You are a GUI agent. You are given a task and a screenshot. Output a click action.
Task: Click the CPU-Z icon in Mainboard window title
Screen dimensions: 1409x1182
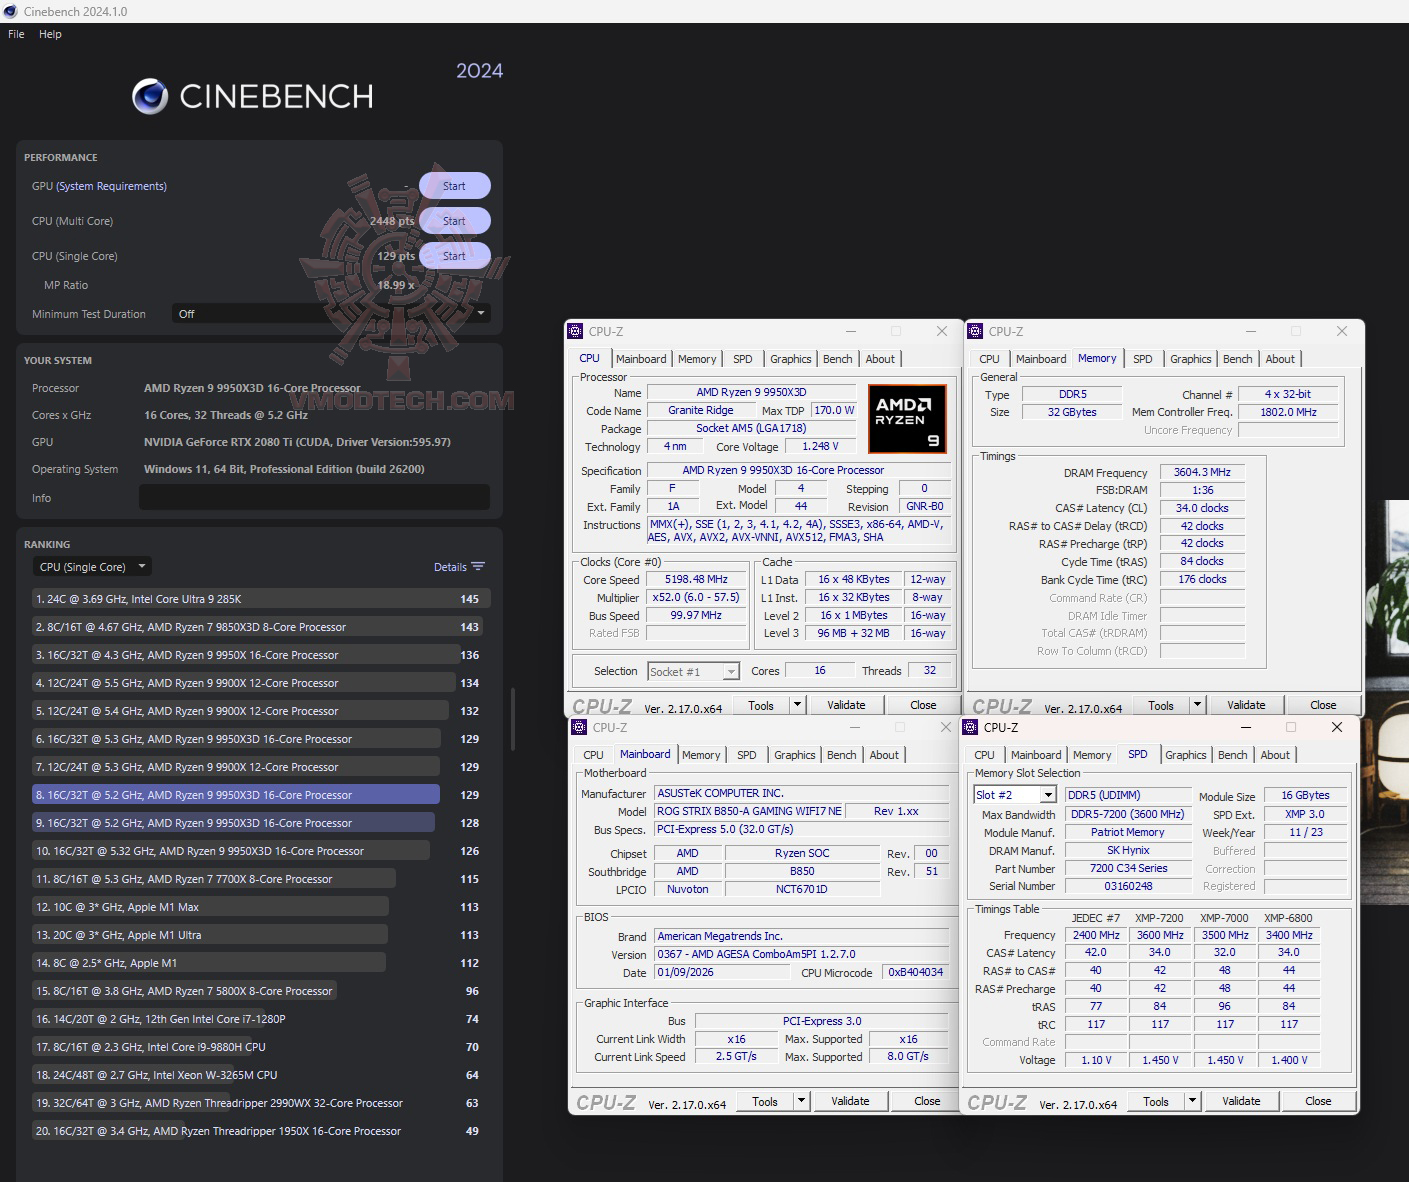click(579, 727)
